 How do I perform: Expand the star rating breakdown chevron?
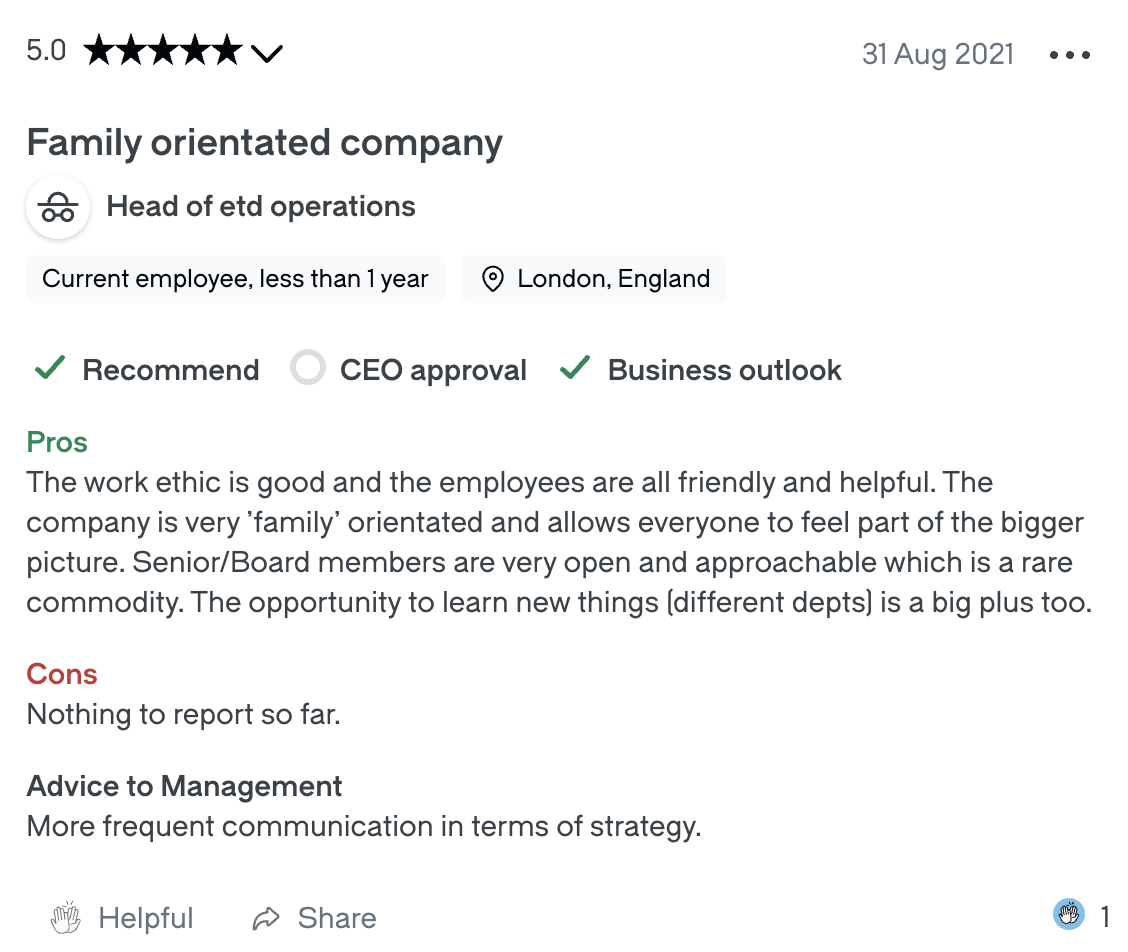[267, 54]
